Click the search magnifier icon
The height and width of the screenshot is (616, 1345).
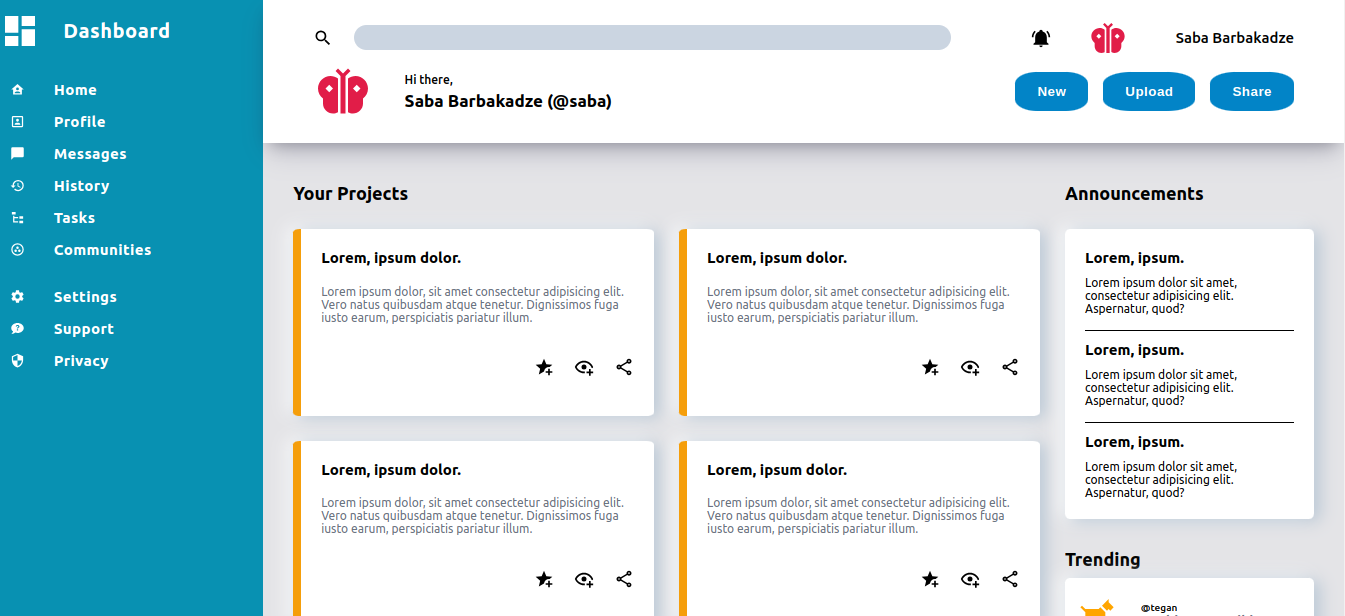[322, 37]
